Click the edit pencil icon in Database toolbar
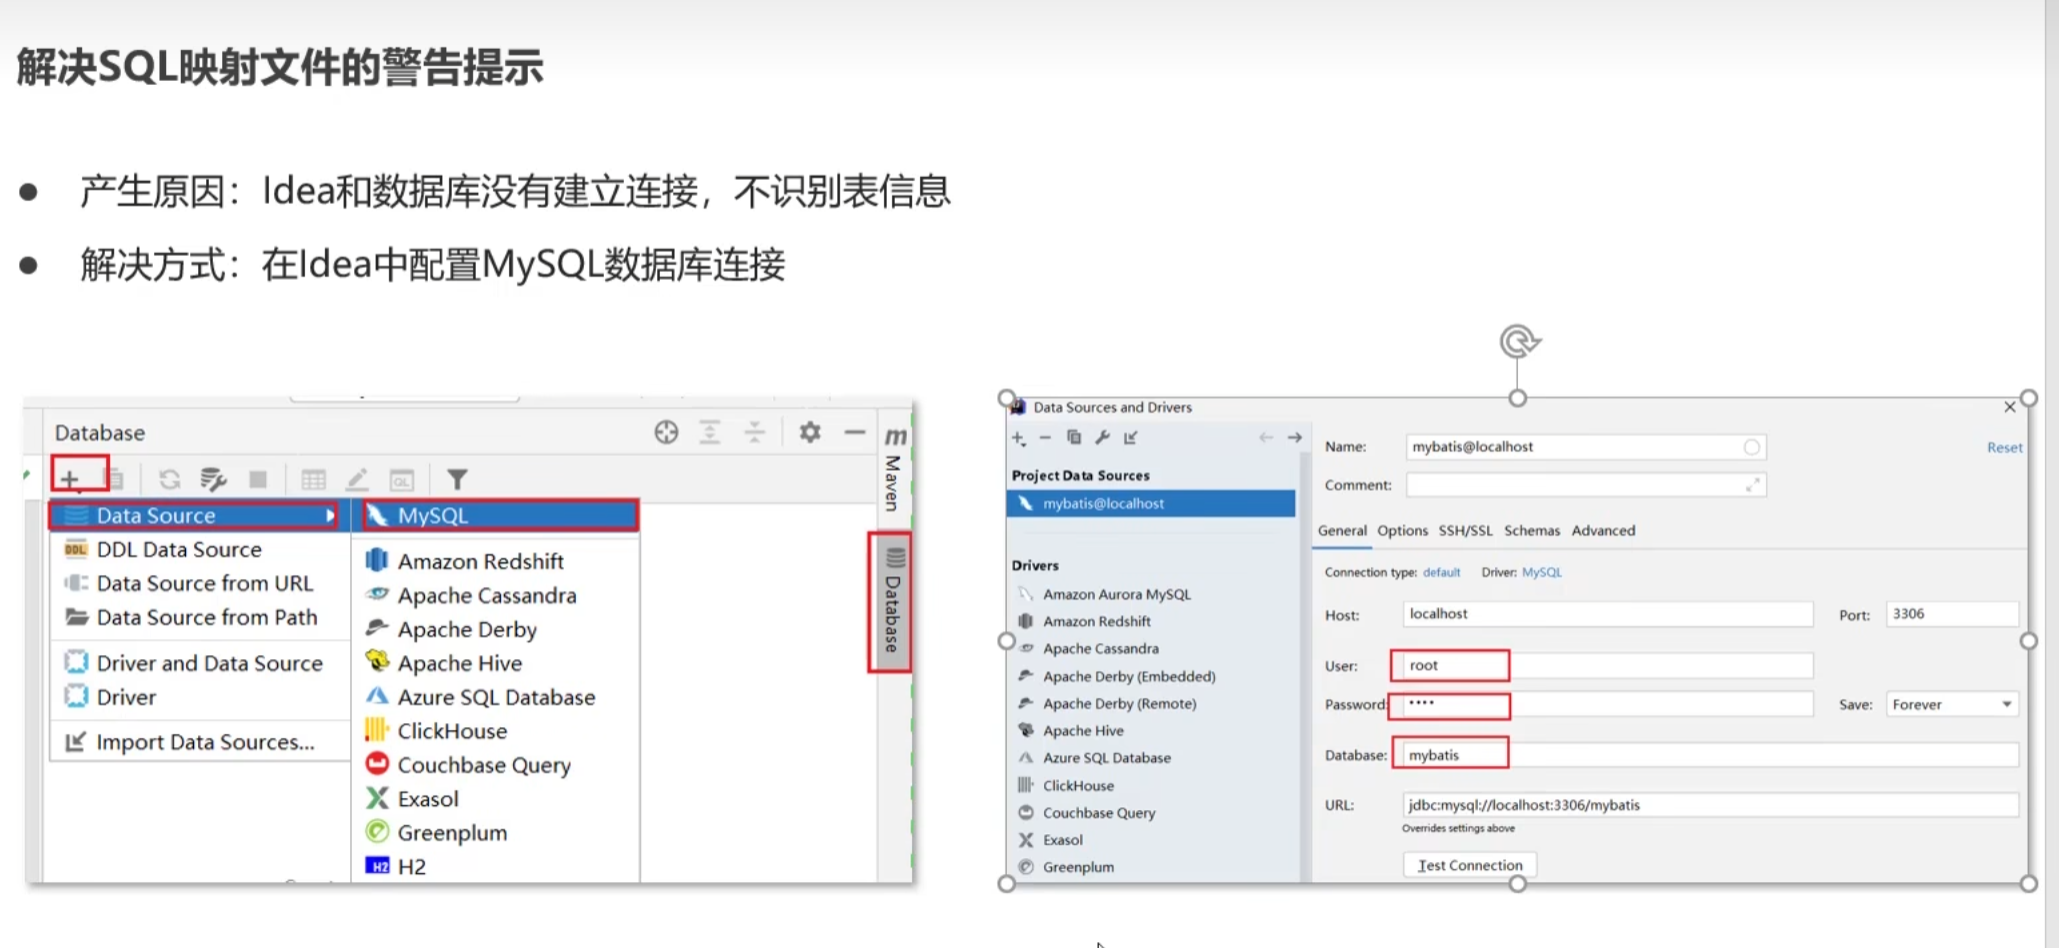The width and height of the screenshot is (2059, 948). point(357,480)
